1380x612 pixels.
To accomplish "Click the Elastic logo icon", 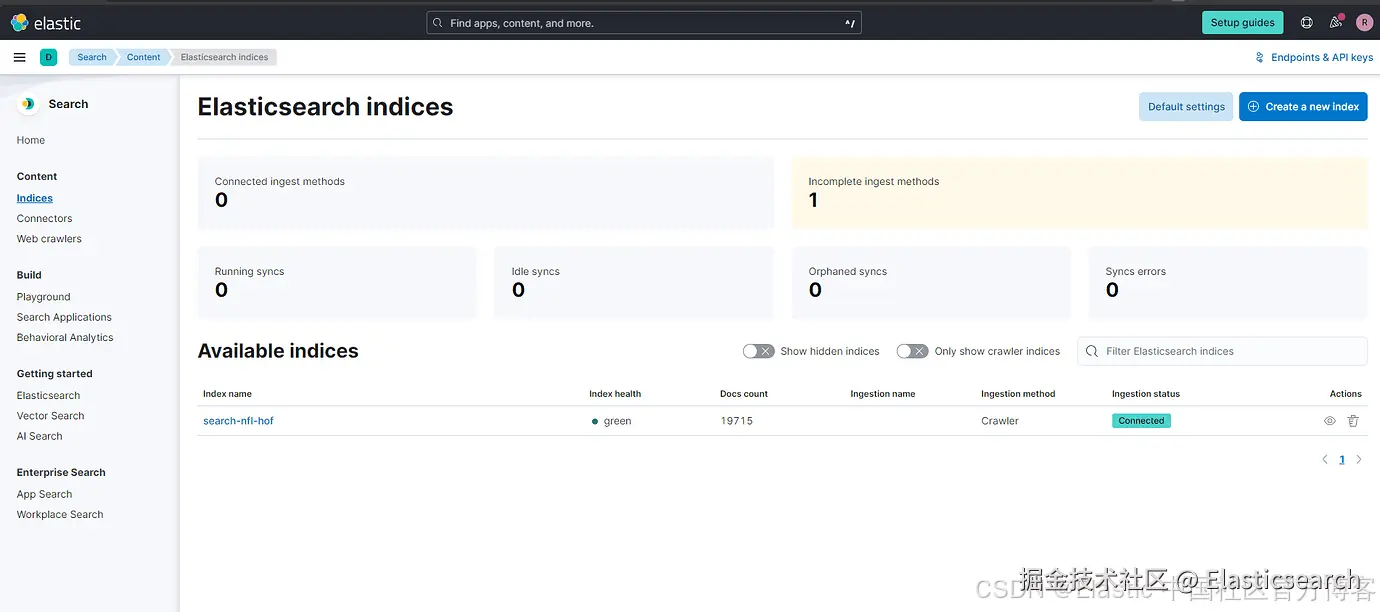I will [19, 22].
